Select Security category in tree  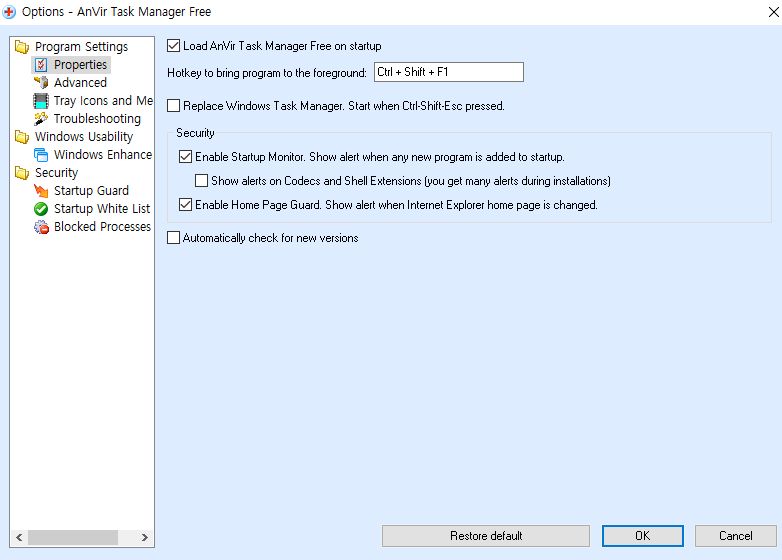point(56,173)
